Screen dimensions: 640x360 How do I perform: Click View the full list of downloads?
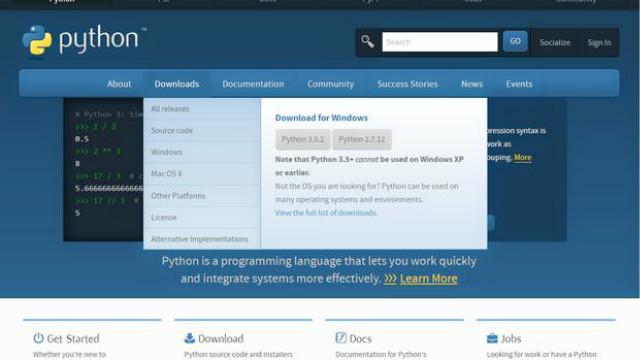326,213
